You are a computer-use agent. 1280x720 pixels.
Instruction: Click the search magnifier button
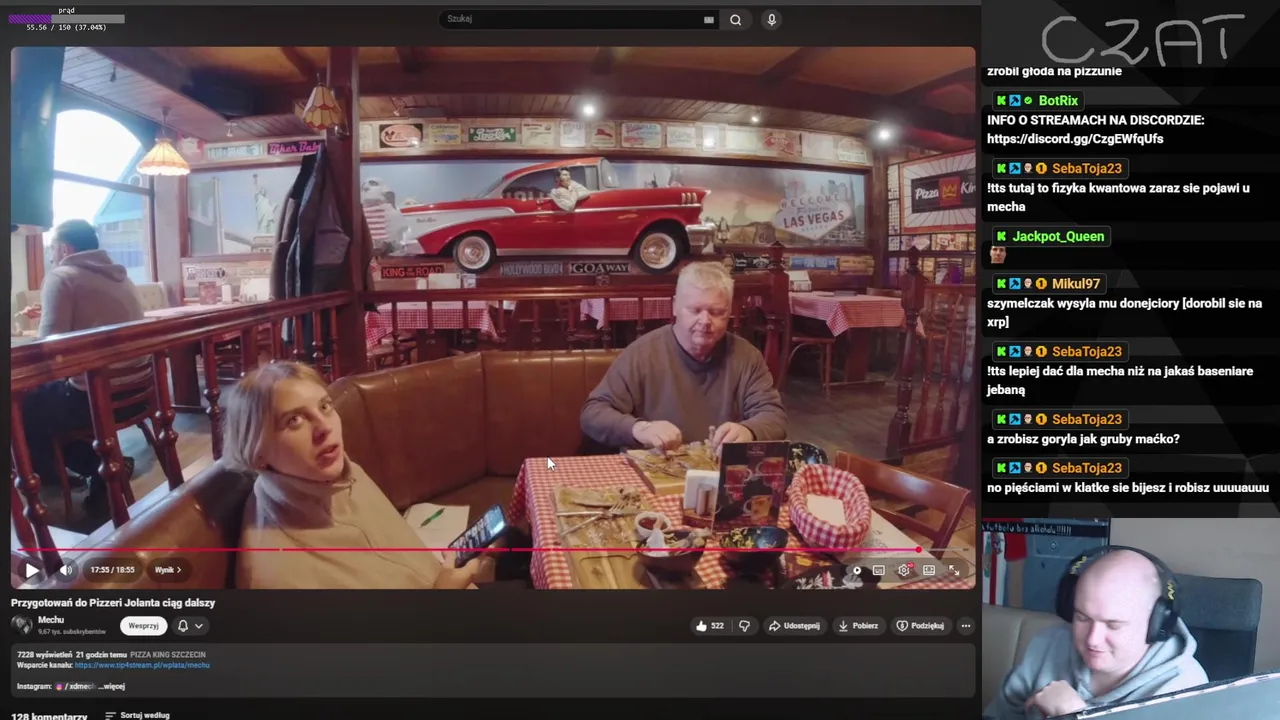(736, 19)
